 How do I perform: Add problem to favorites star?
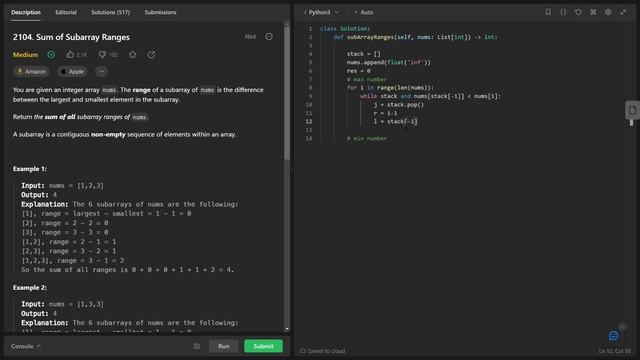coord(133,54)
